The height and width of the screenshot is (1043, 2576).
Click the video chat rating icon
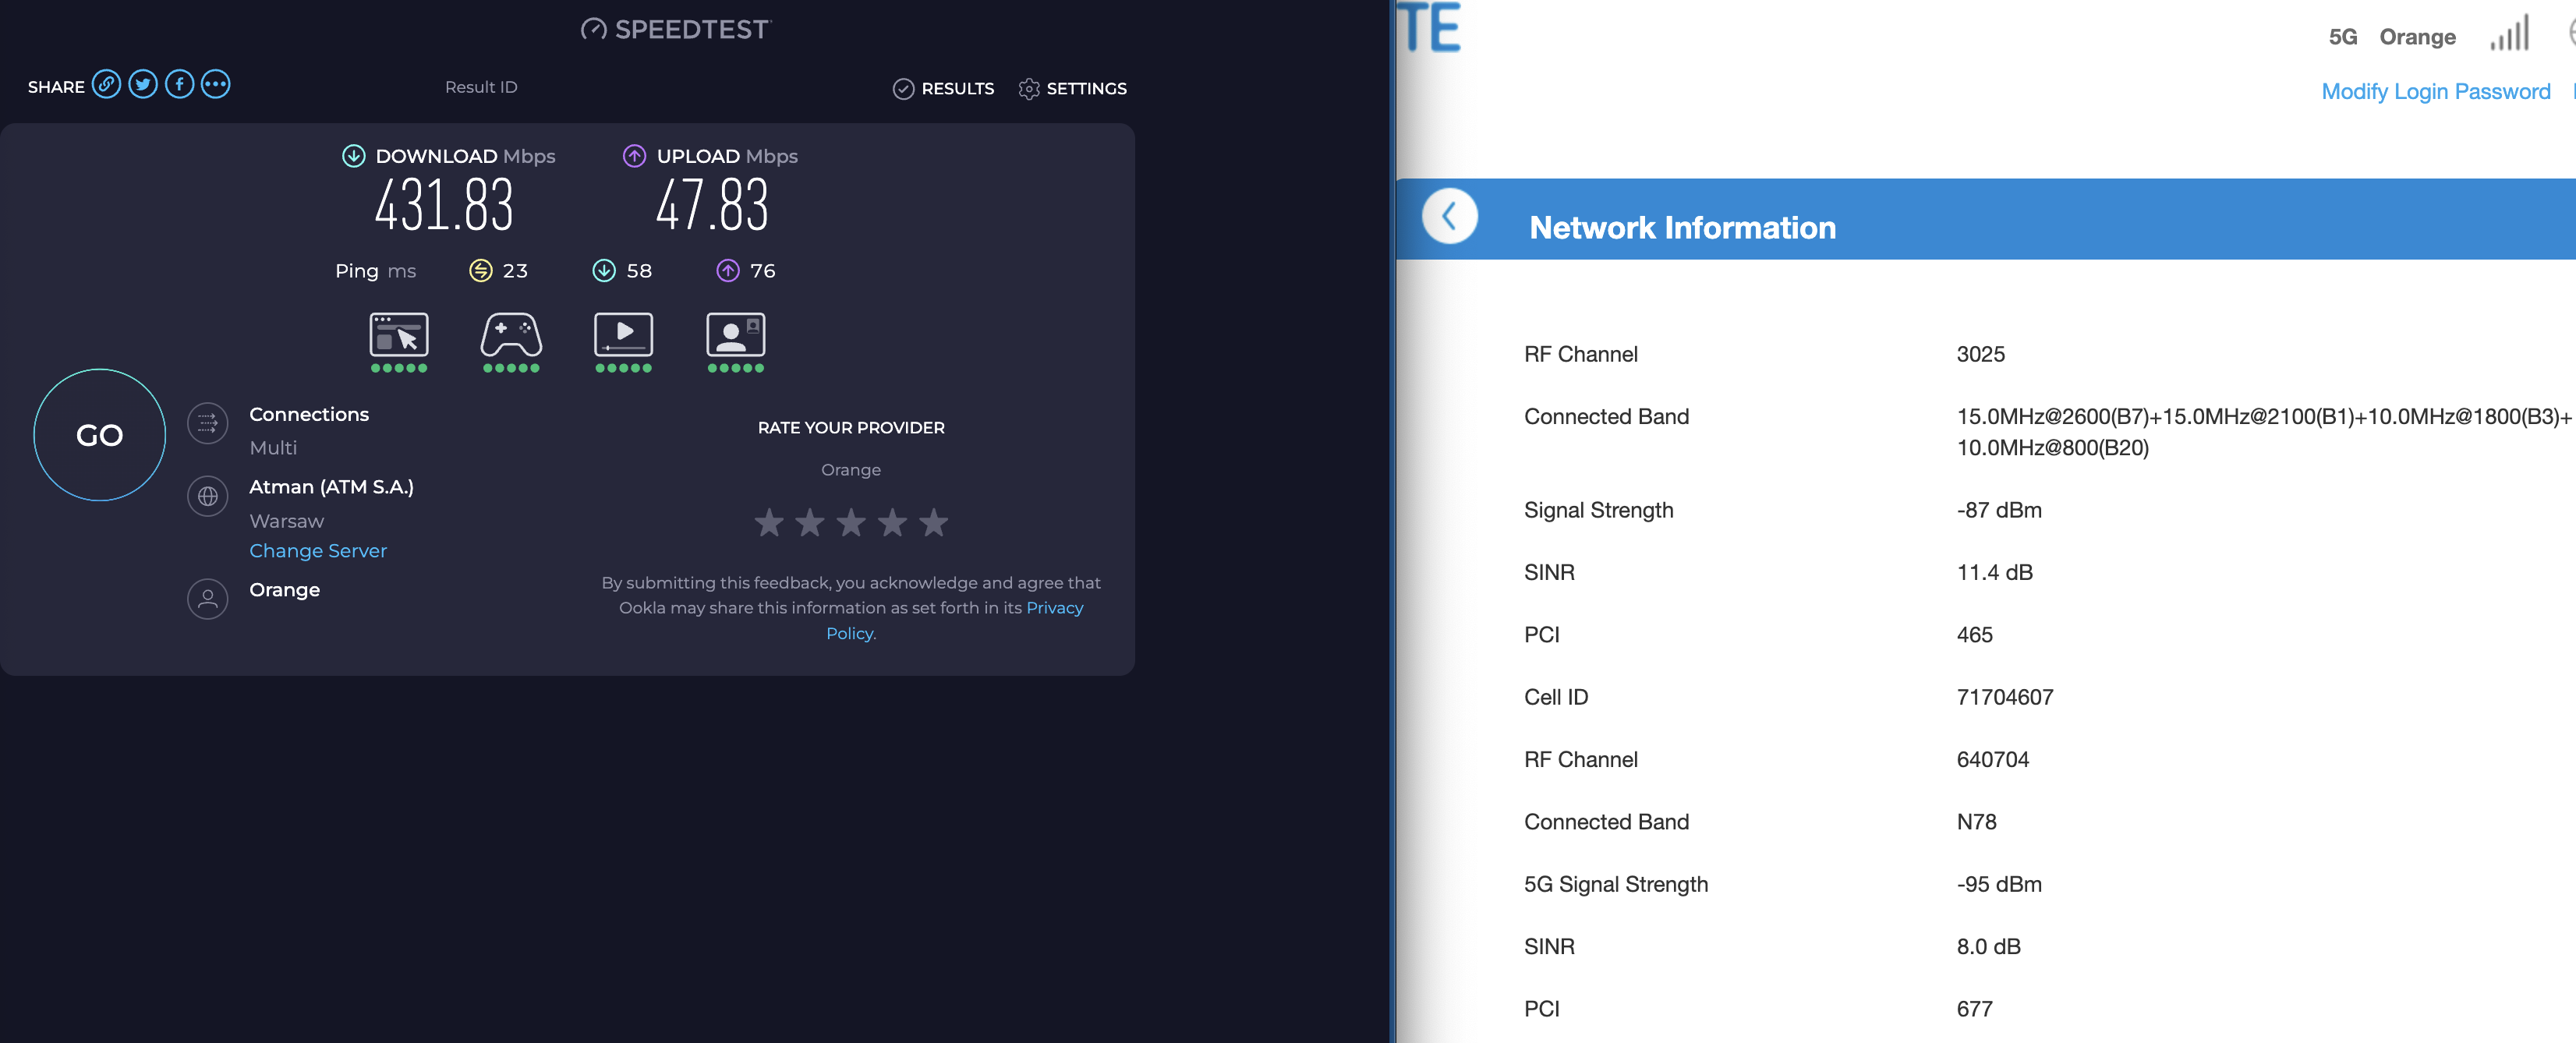tap(735, 336)
